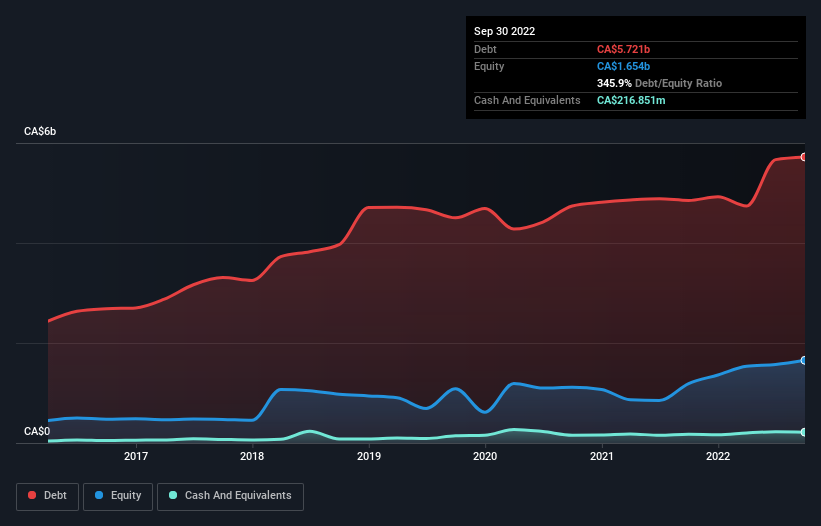821x526 pixels.
Task: Toggle Cash And Equivalents legend button
Action: (230, 496)
